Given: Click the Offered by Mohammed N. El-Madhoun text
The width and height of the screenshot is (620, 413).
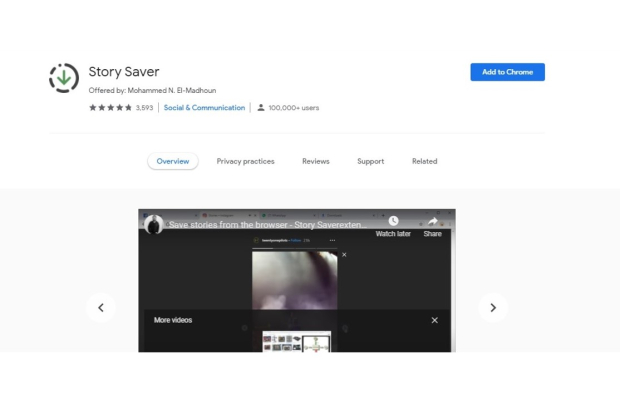Looking at the screenshot, I should pyautogui.click(x=152, y=90).
